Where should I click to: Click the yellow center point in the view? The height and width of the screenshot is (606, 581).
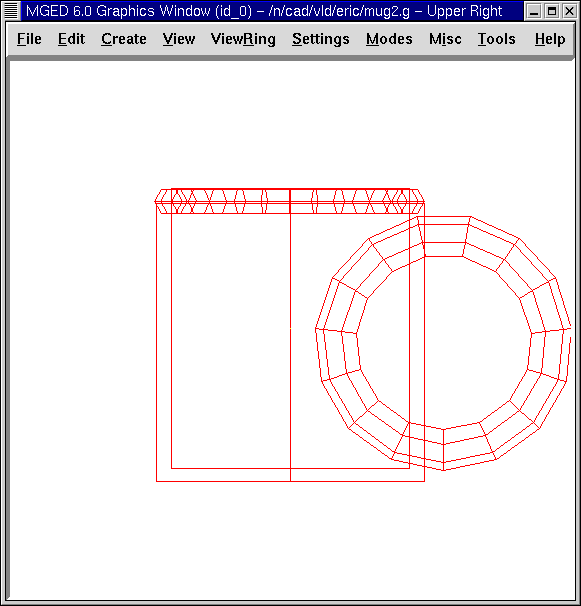290,329
